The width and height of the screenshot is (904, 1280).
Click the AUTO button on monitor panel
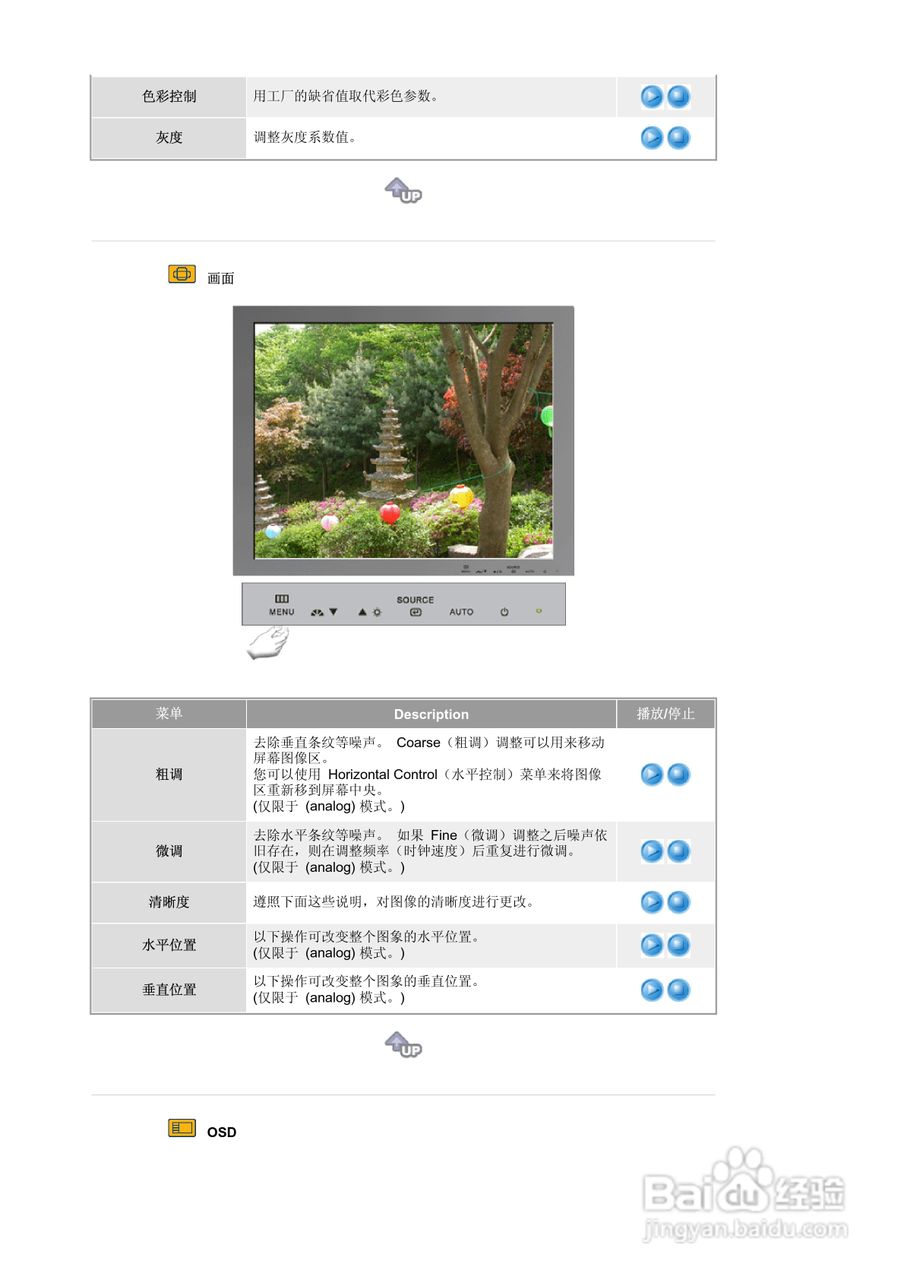pyautogui.click(x=461, y=611)
